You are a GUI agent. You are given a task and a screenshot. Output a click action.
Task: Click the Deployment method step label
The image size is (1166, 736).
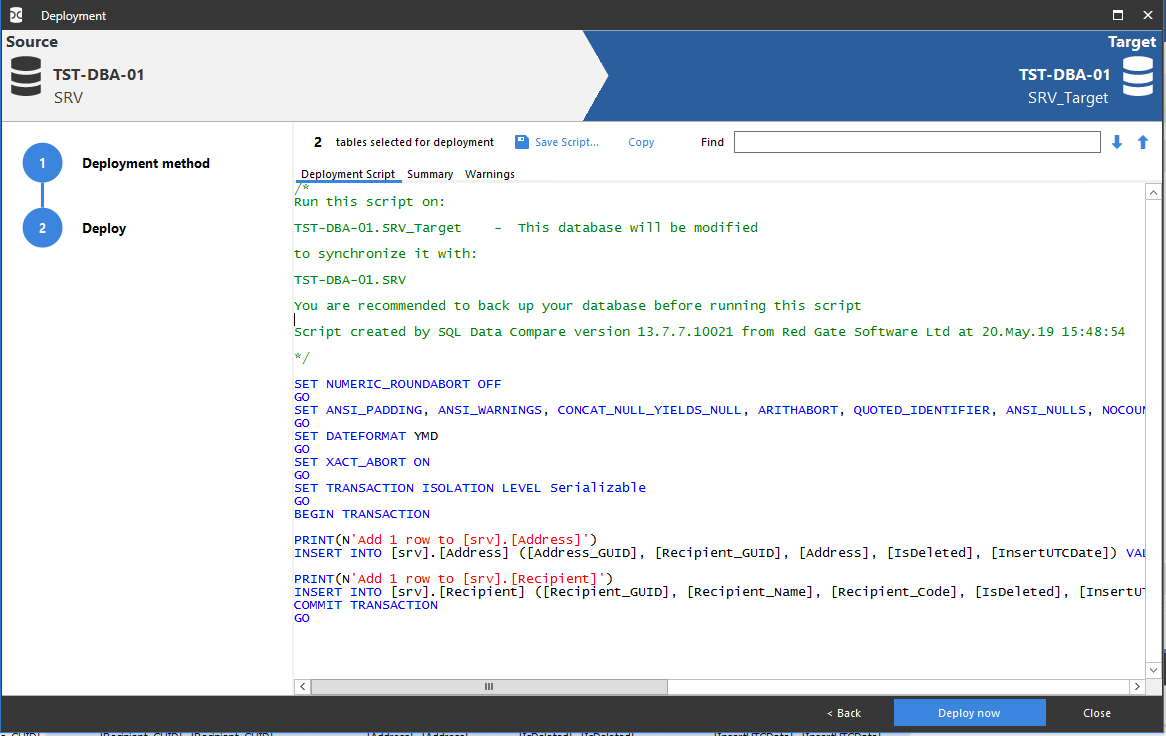(146, 164)
